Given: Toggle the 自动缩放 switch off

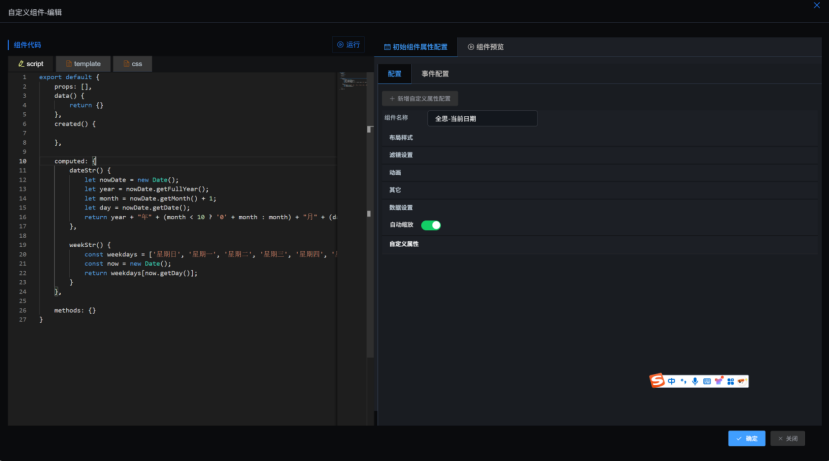Looking at the screenshot, I should 431,225.
